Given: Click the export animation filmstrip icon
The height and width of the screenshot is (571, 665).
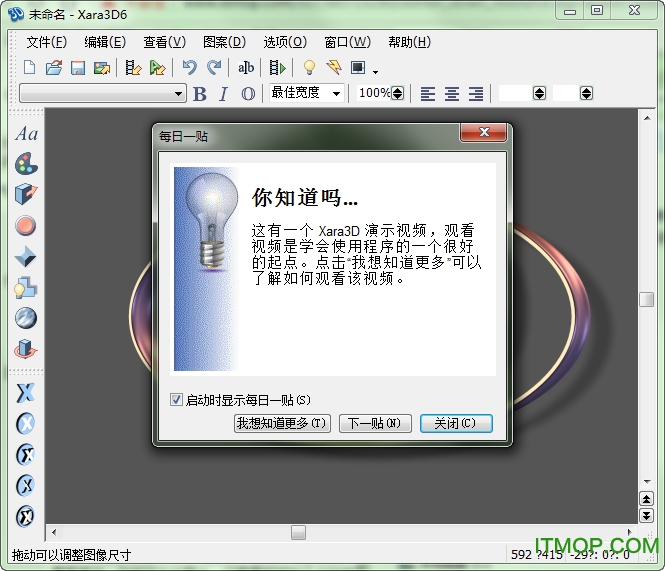Looking at the screenshot, I should pyautogui.click(x=133, y=67).
